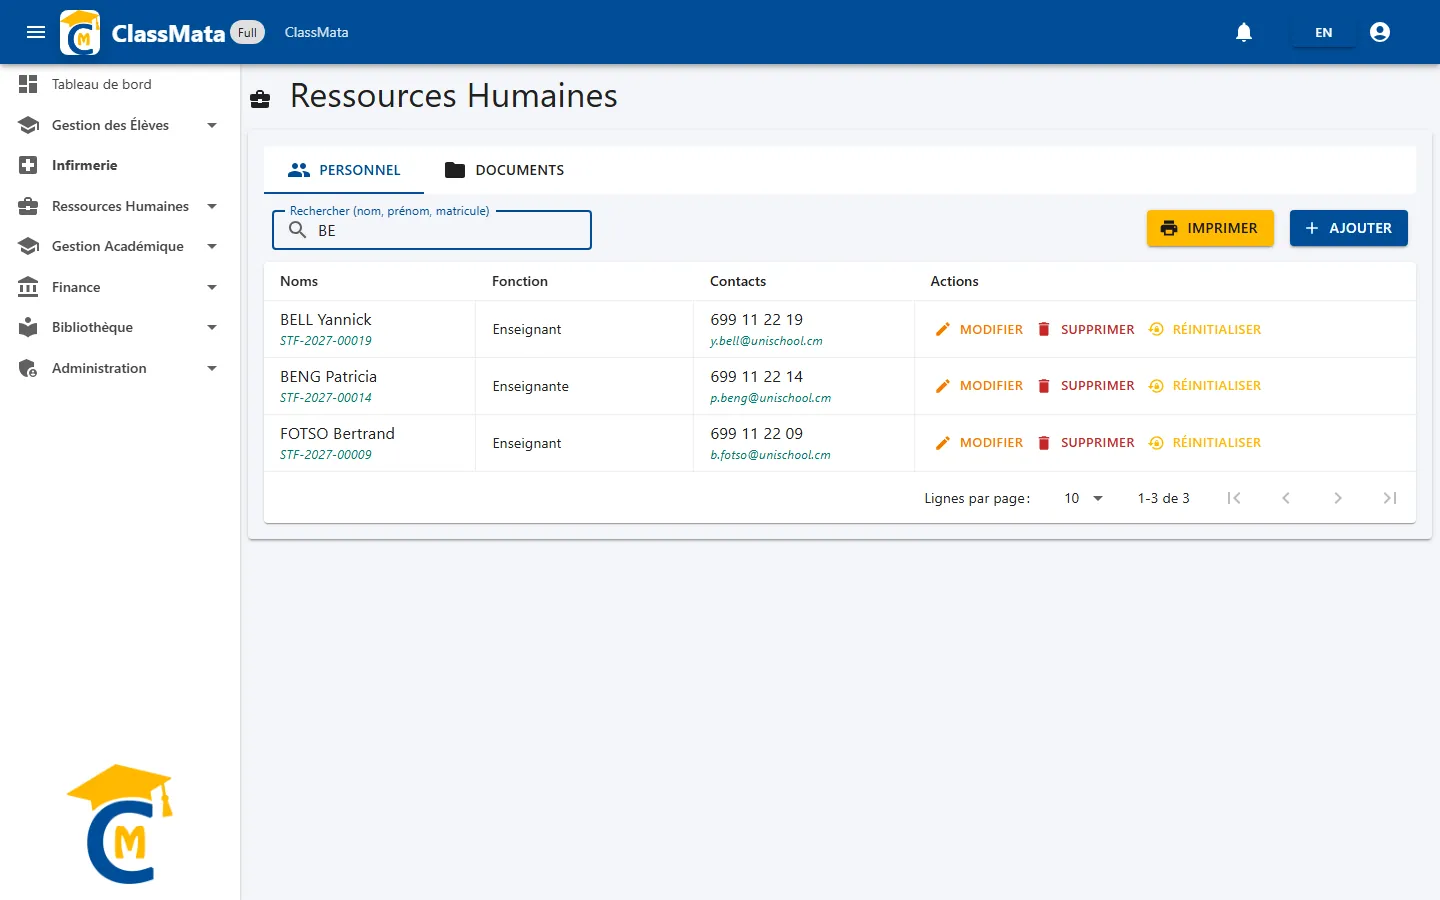The width and height of the screenshot is (1440, 900).
Task: Click the Infirmerie medical cross icon
Action: [x=28, y=165]
